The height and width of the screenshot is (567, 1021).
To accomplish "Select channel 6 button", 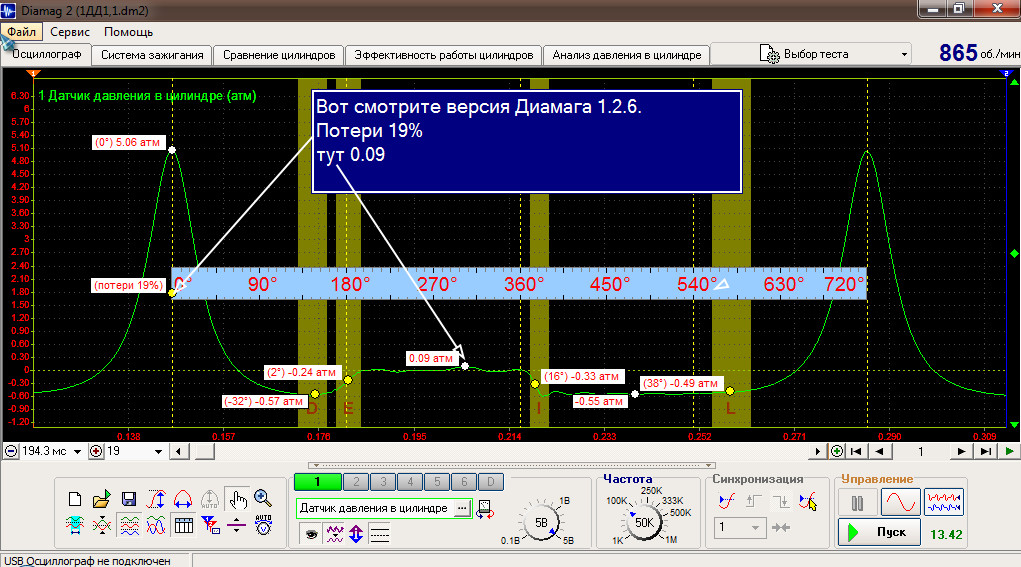I will point(464,482).
